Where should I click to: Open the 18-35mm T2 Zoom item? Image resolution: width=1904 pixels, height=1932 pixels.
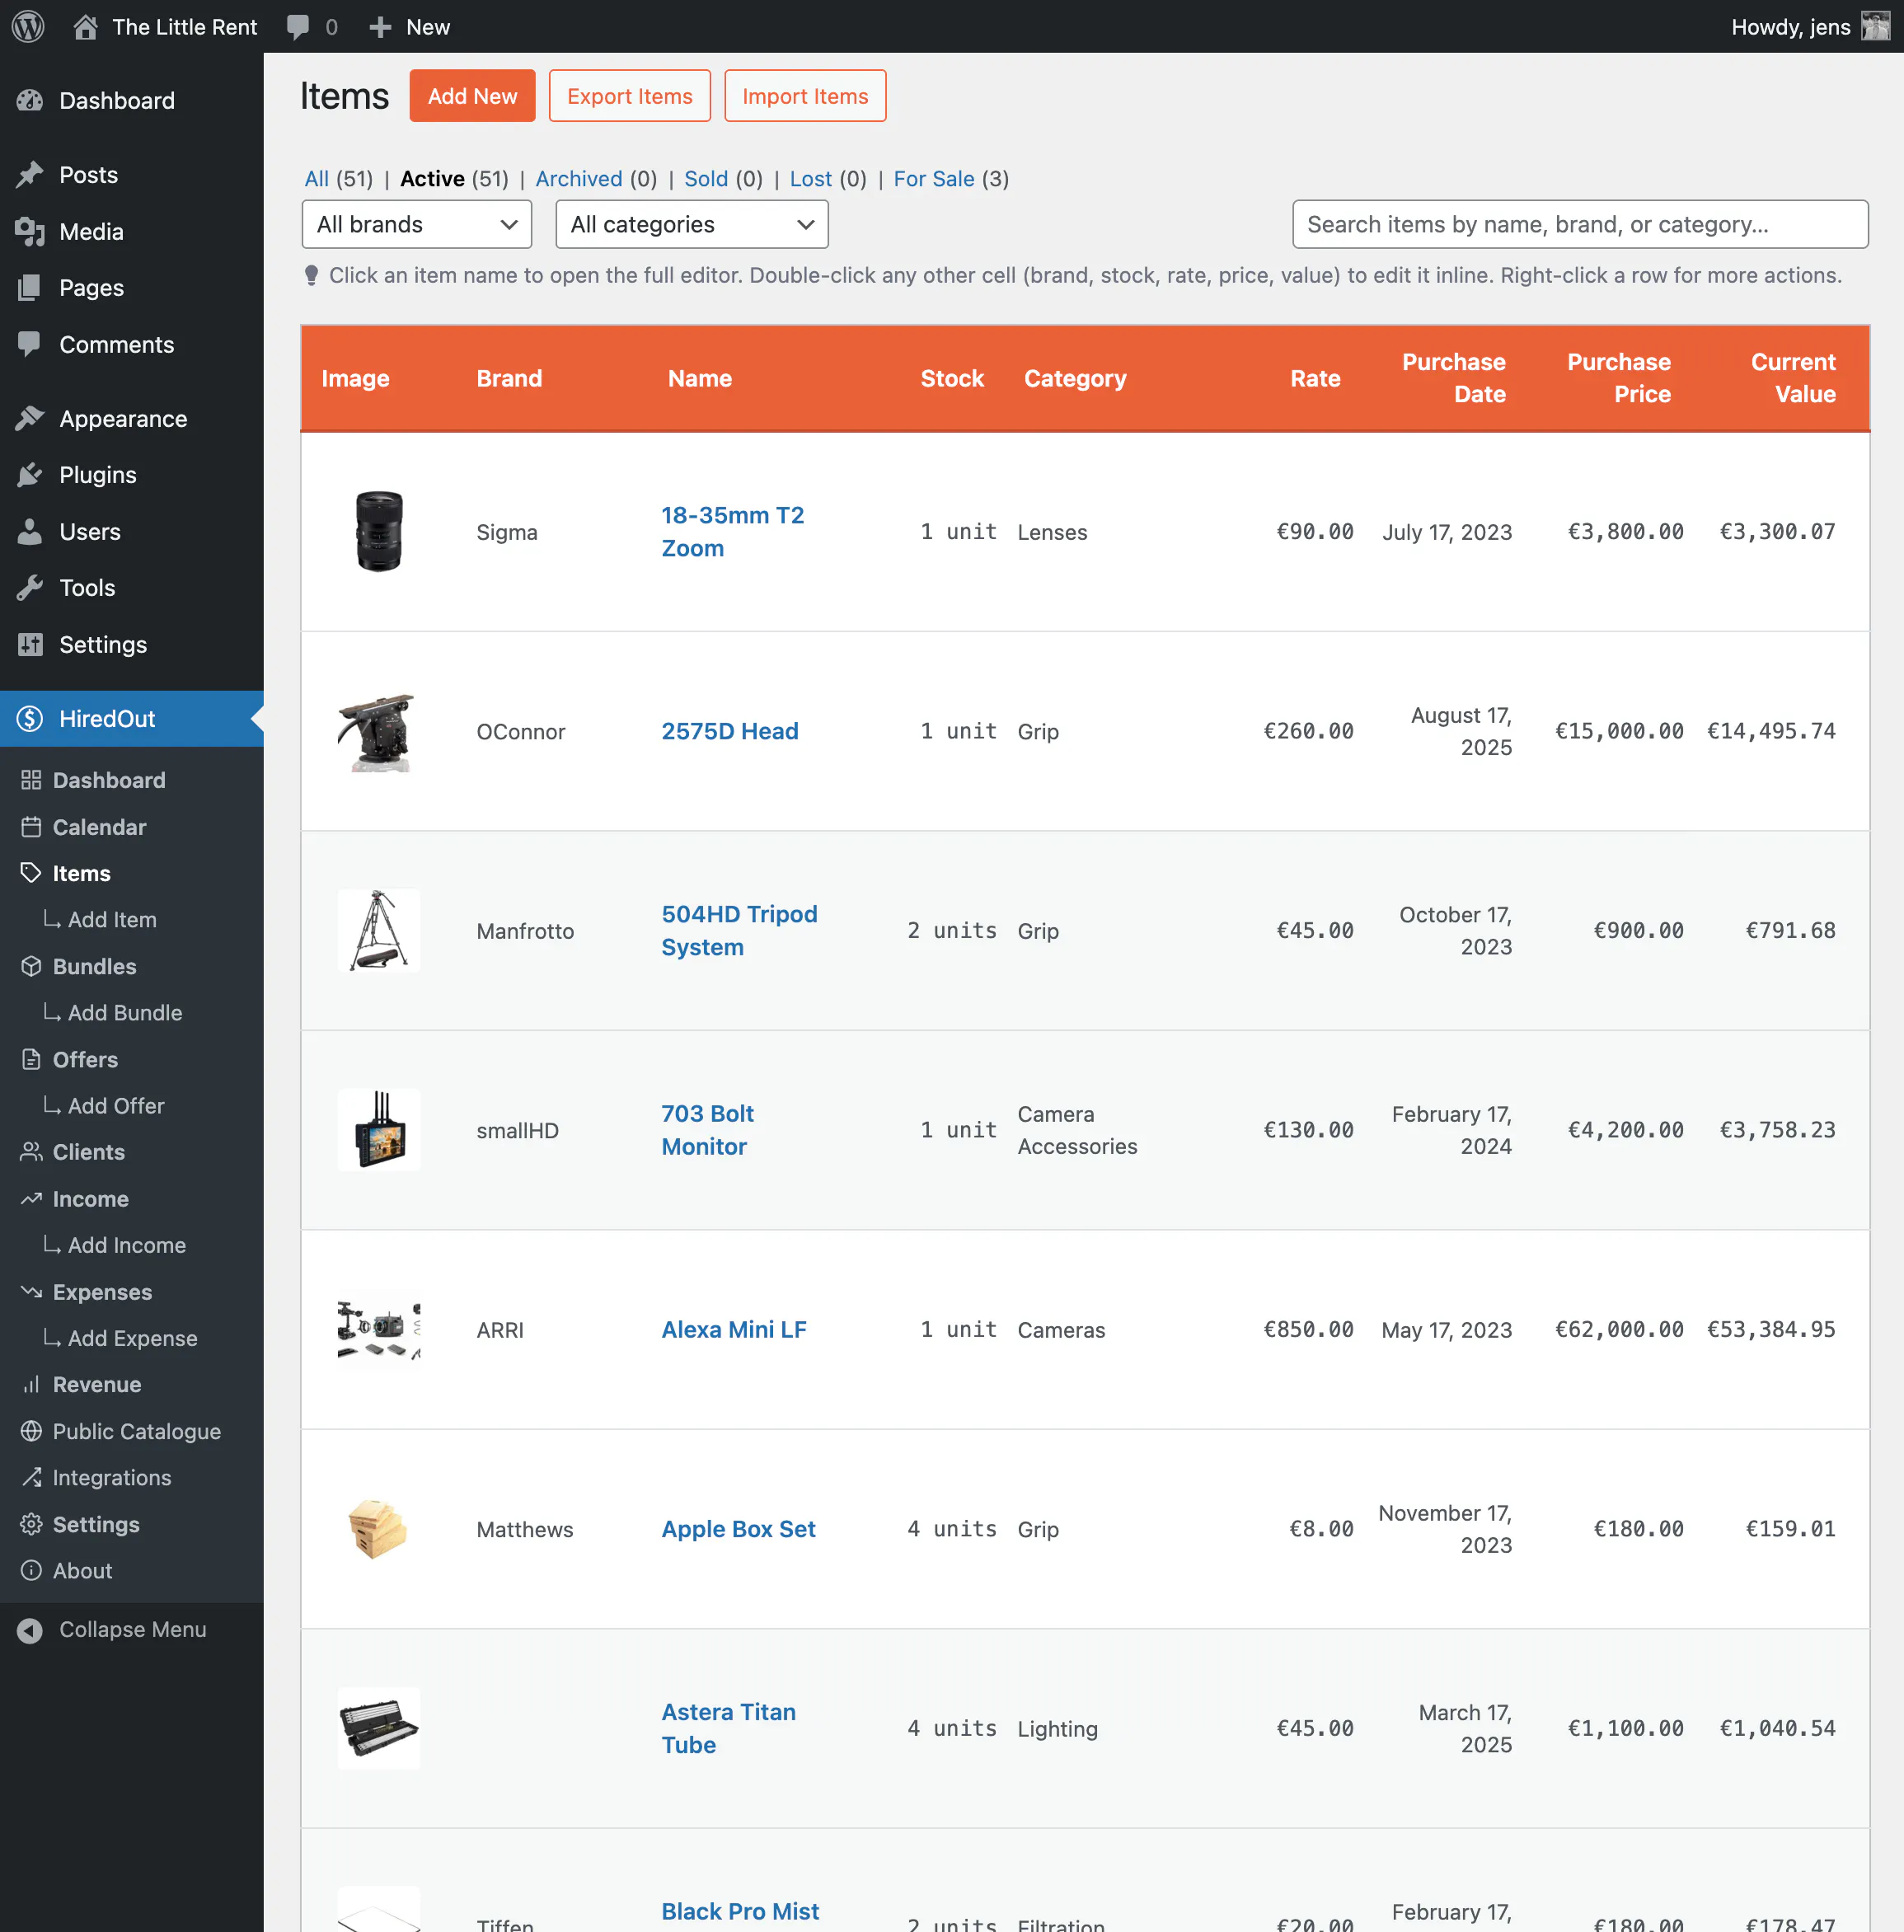tap(733, 531)
